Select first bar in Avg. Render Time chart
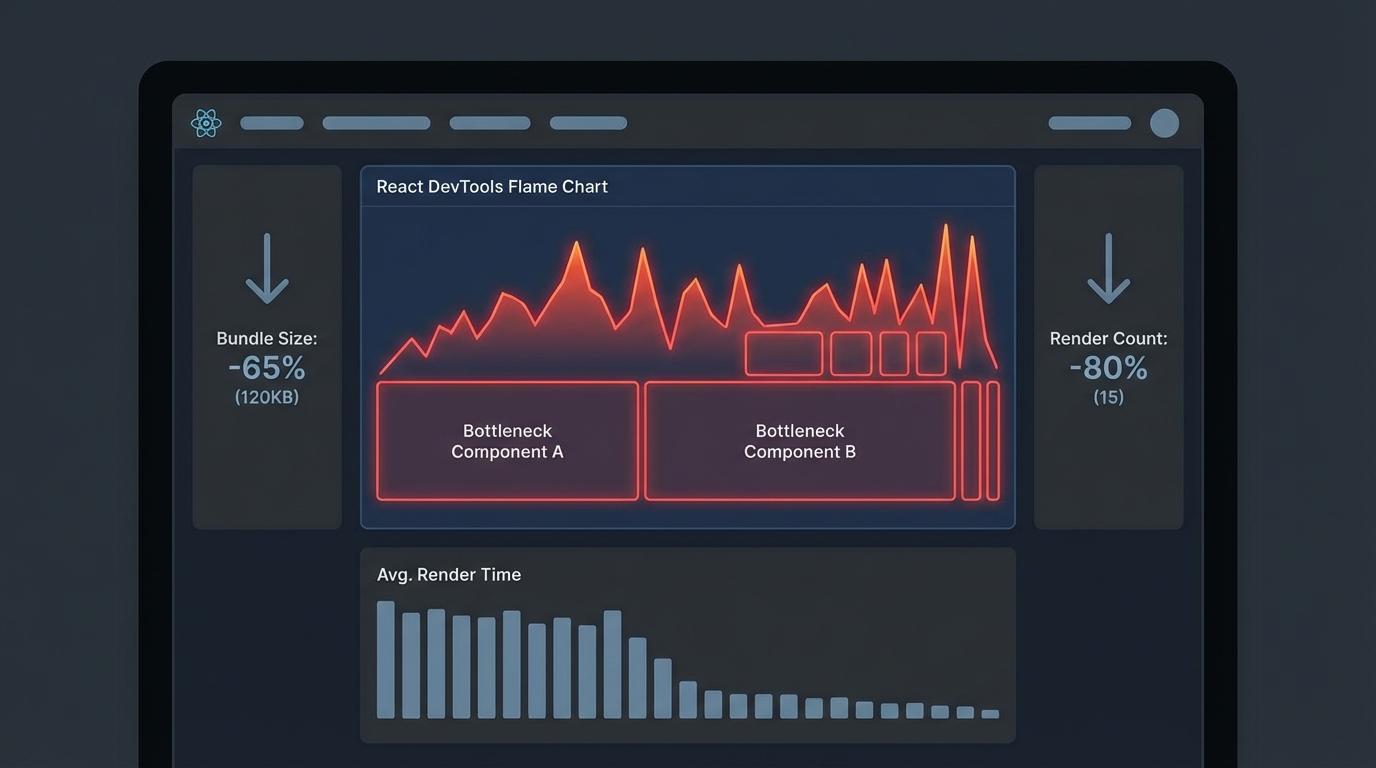This screenshot has height=768, width=1376. tap(385, 660)
